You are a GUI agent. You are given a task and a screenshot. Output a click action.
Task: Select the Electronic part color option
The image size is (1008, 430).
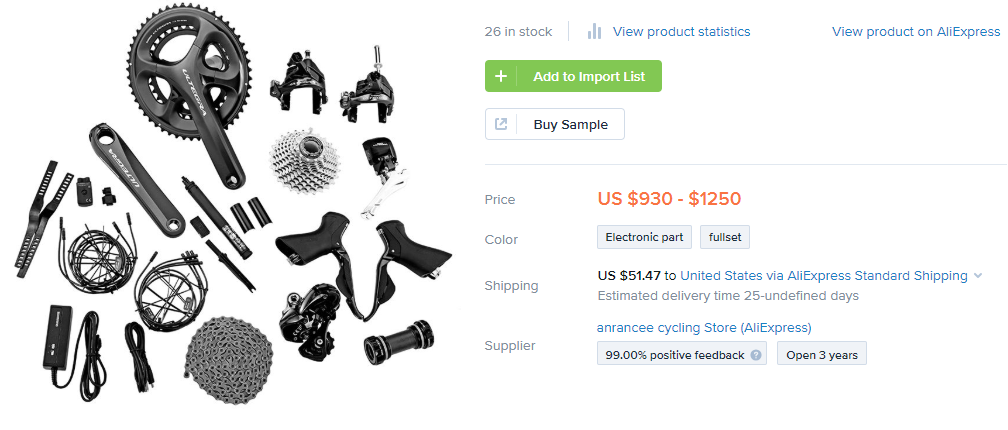tap(644, 238)
